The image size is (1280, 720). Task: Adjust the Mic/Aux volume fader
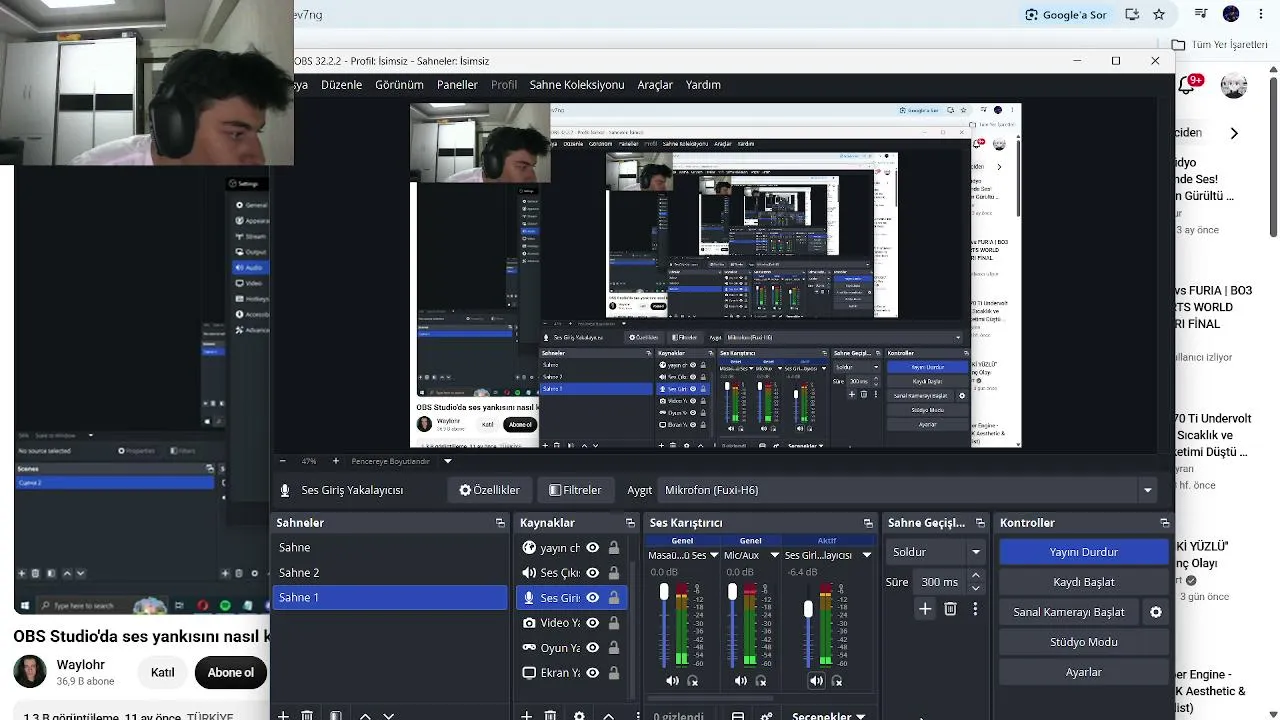click(732, 593)
